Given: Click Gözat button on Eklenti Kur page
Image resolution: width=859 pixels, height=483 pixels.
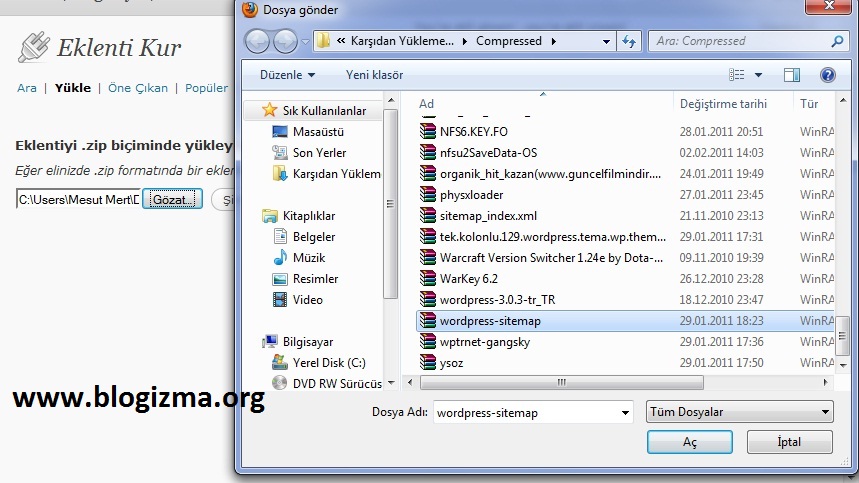Looking at the screenshot, I should coord(173,199).
